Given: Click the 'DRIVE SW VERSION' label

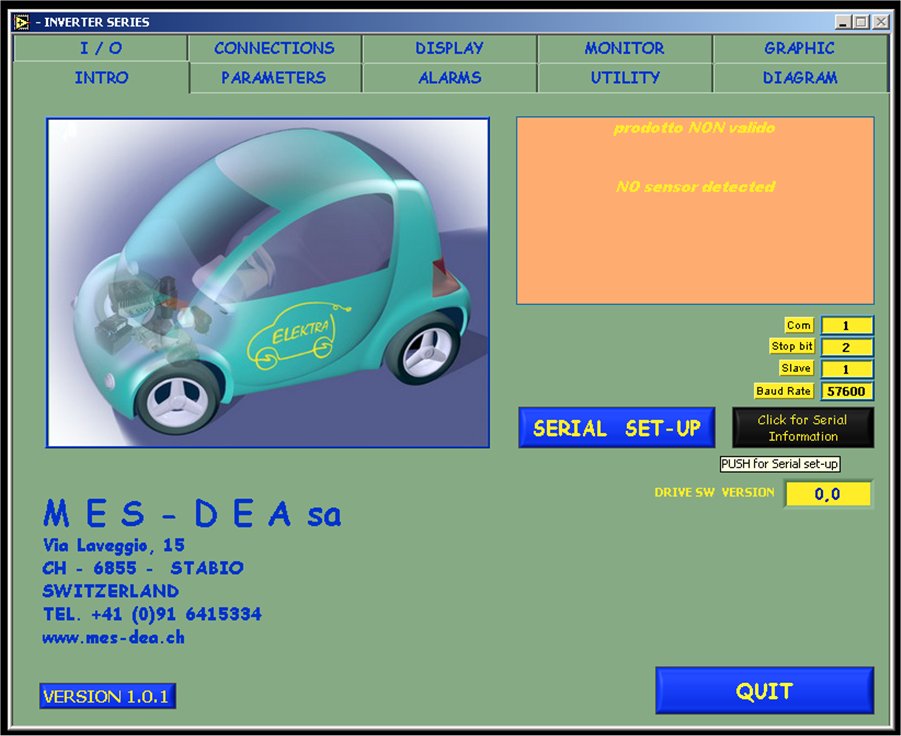Looking at the screenshot, I should [714, 492].
